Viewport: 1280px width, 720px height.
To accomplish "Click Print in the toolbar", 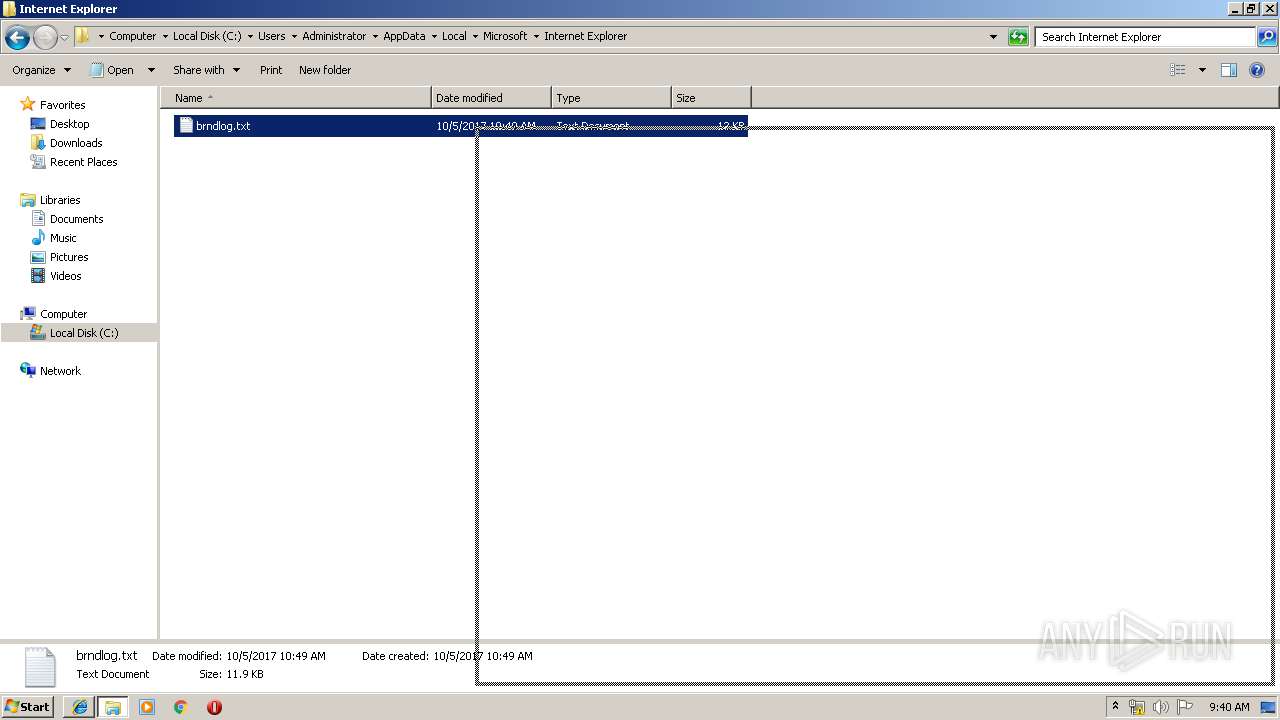I will [271, 70].
